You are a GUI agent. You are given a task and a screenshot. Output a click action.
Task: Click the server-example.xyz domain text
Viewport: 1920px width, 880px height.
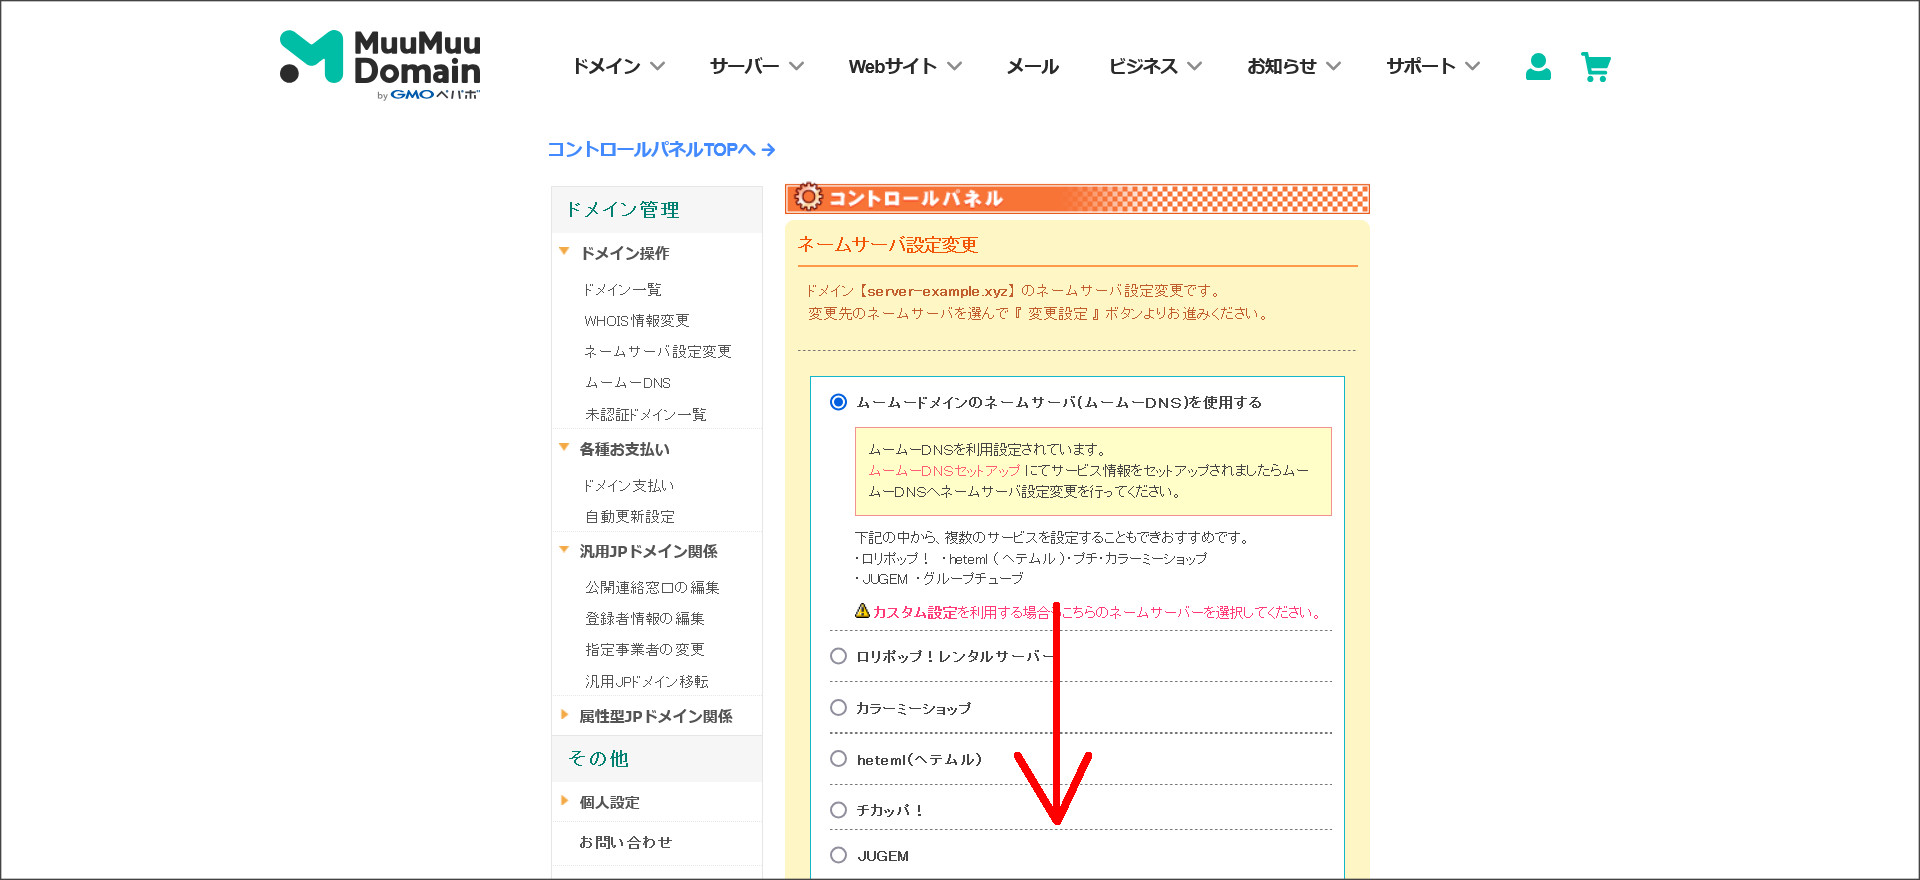(937, 291)
